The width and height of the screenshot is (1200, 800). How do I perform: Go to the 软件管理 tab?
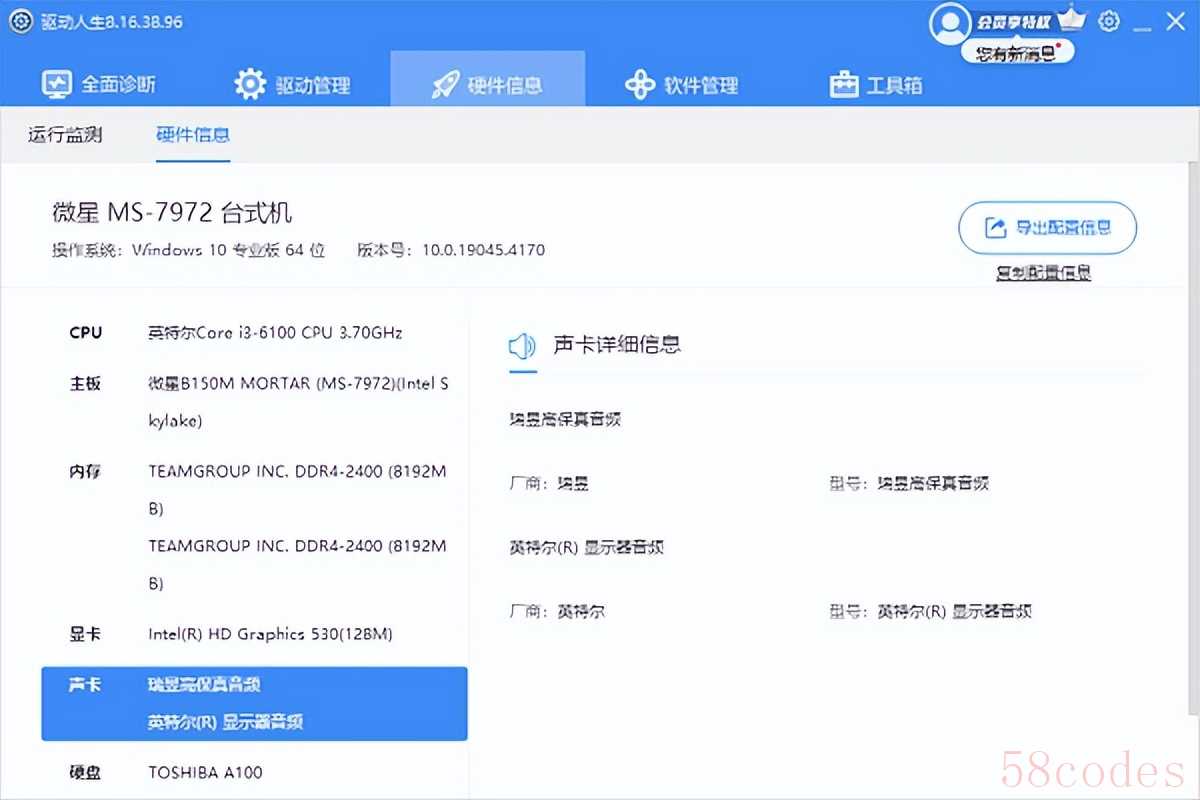(x=681, y=85)
